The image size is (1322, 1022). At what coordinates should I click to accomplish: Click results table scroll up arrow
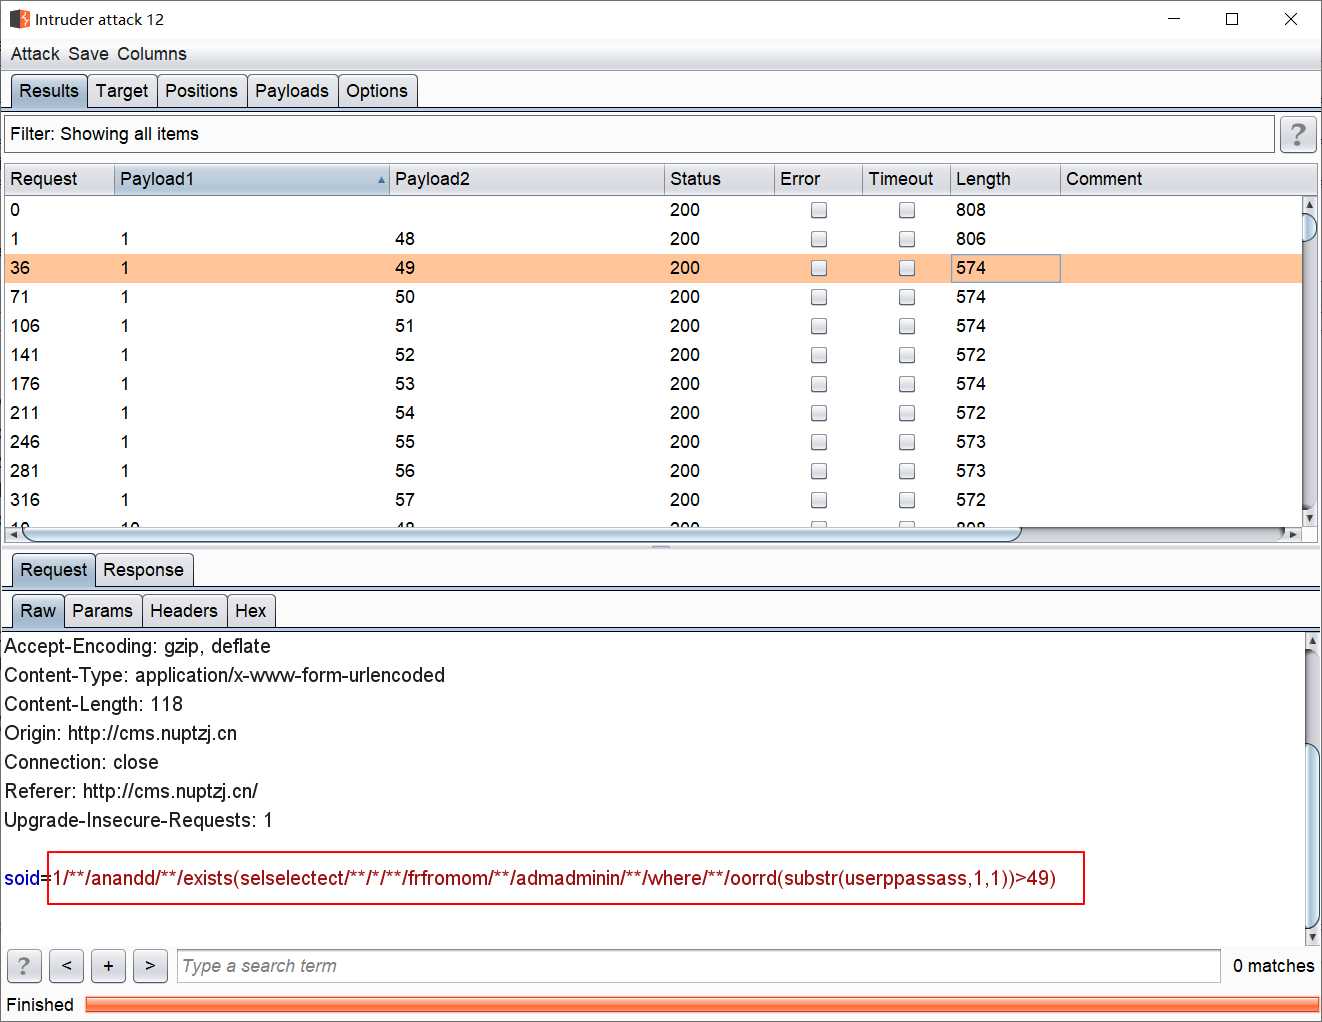click(1309, 204)
